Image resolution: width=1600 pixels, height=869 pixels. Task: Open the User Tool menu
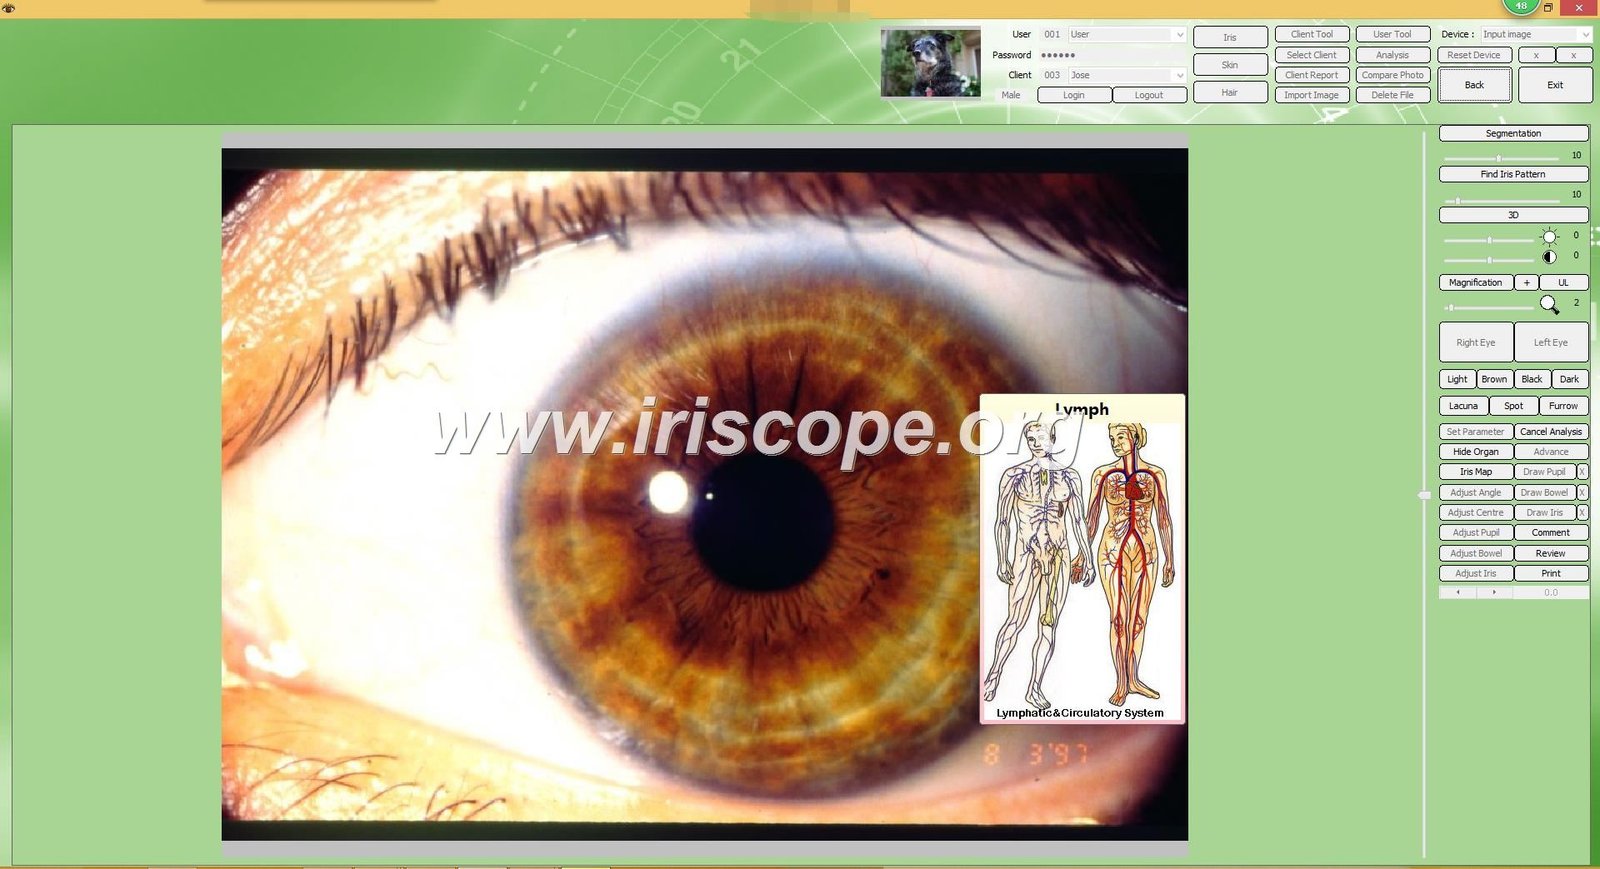pyautogui.click(x=1392, y=34)
